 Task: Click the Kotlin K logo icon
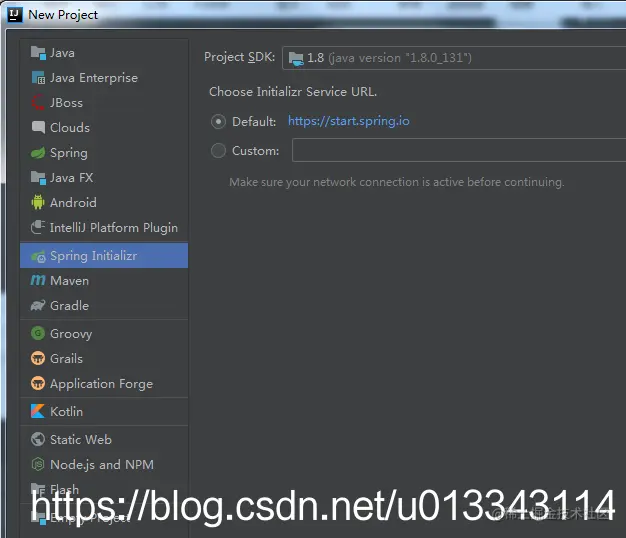coord(38,411)
